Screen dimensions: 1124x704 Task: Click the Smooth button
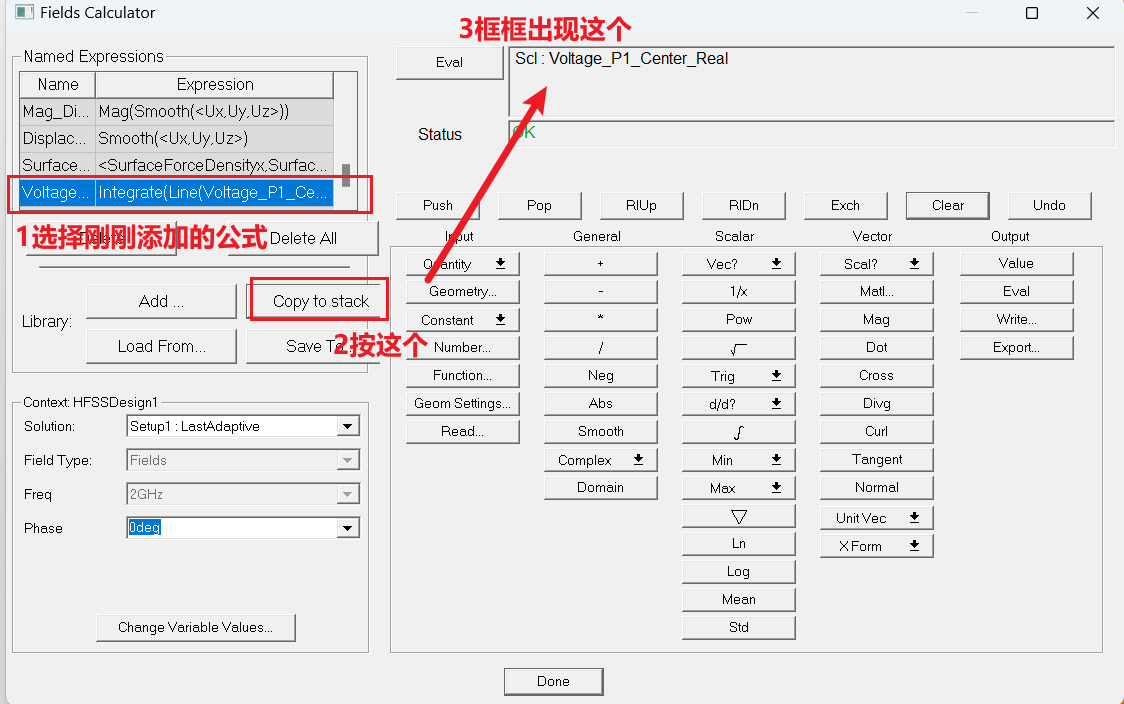click(x=601, y=432)
